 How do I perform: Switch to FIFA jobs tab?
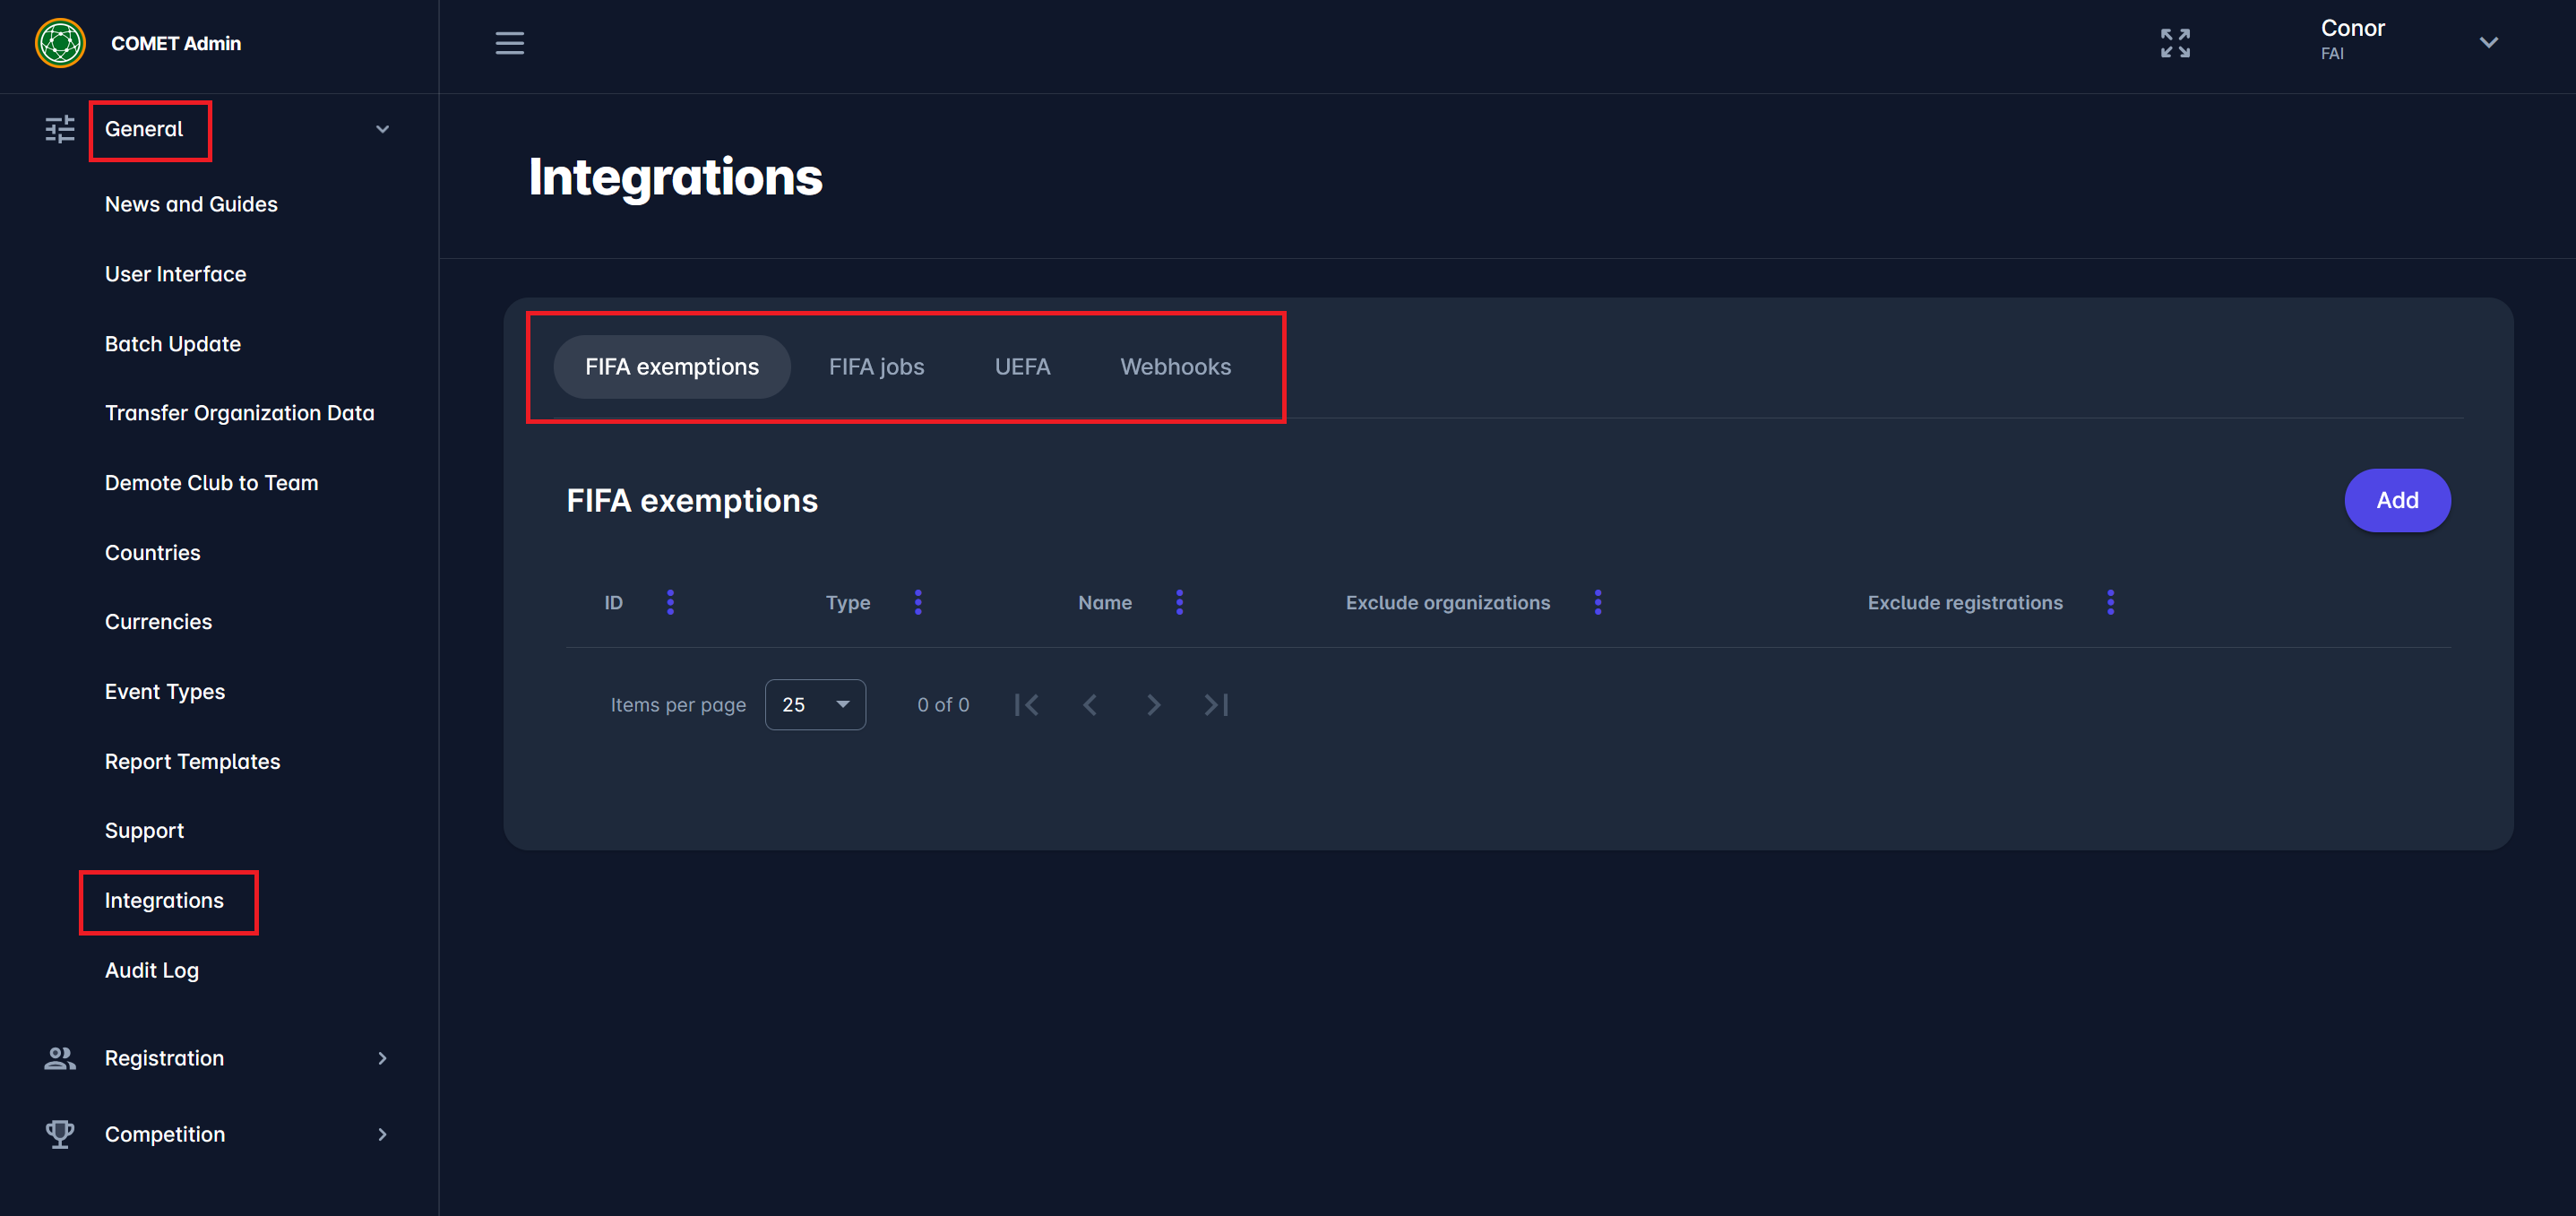[876, 367]
